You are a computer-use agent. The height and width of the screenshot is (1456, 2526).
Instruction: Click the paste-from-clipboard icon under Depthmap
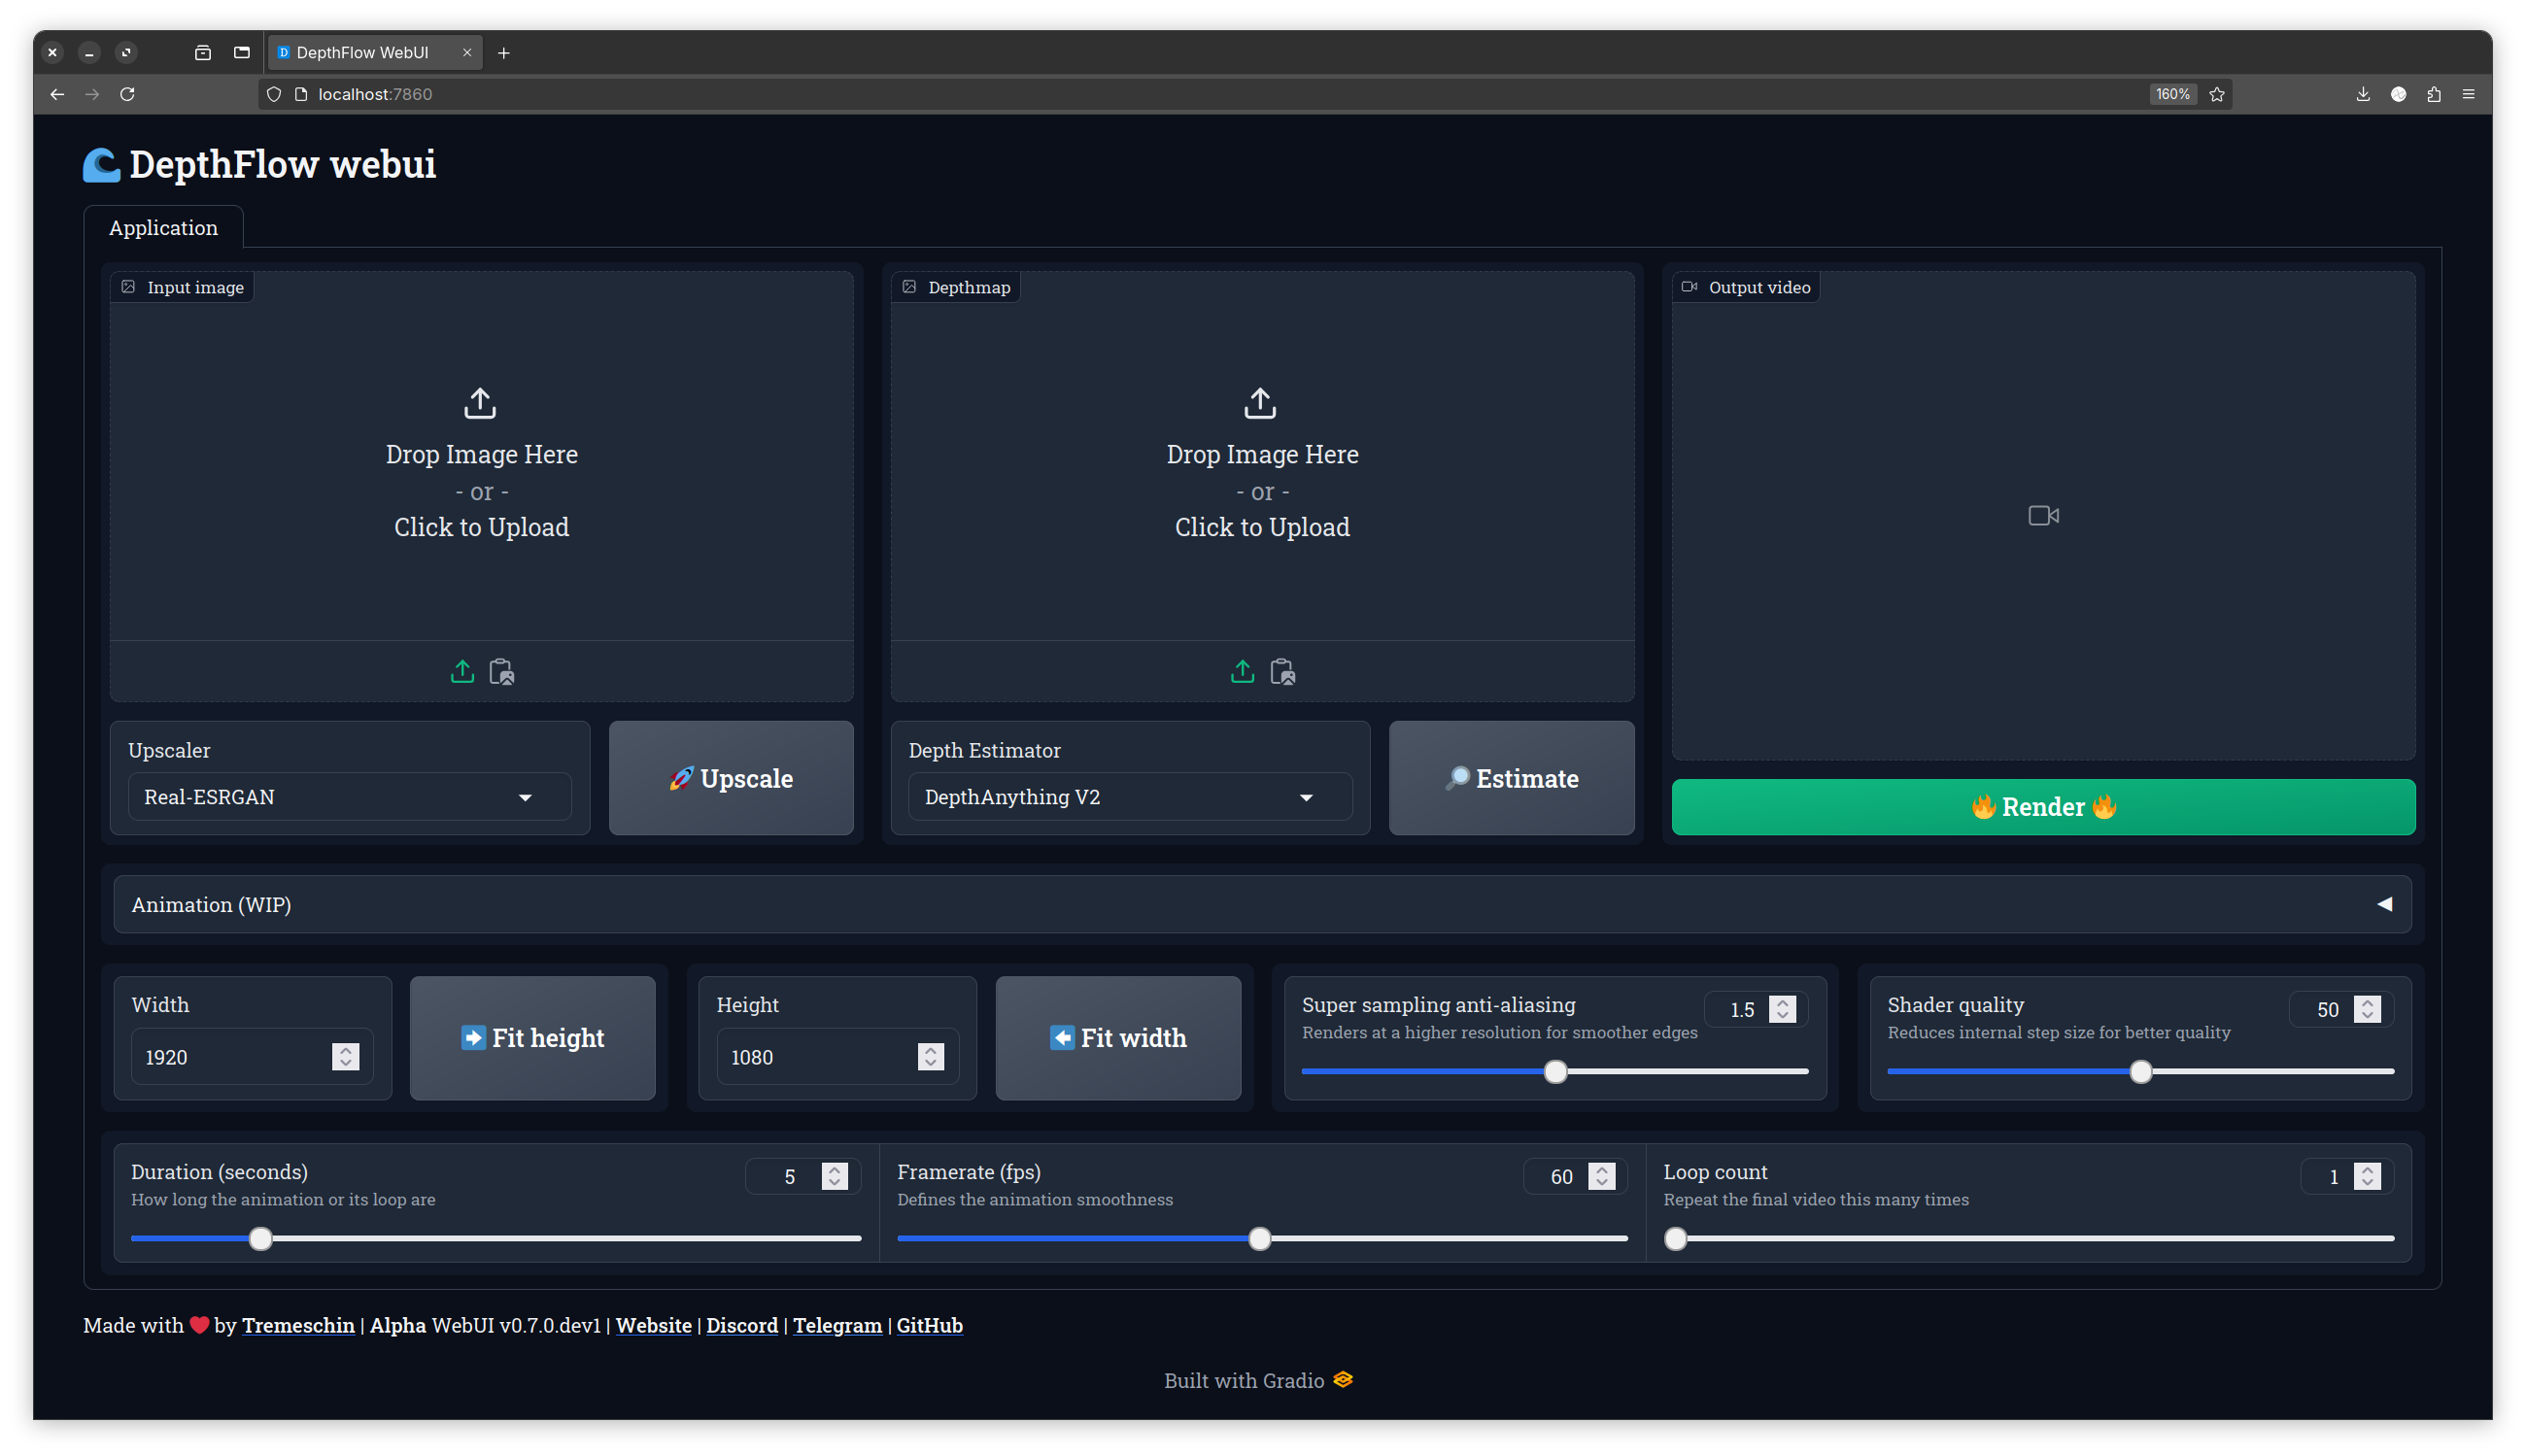pos(1282,671)
